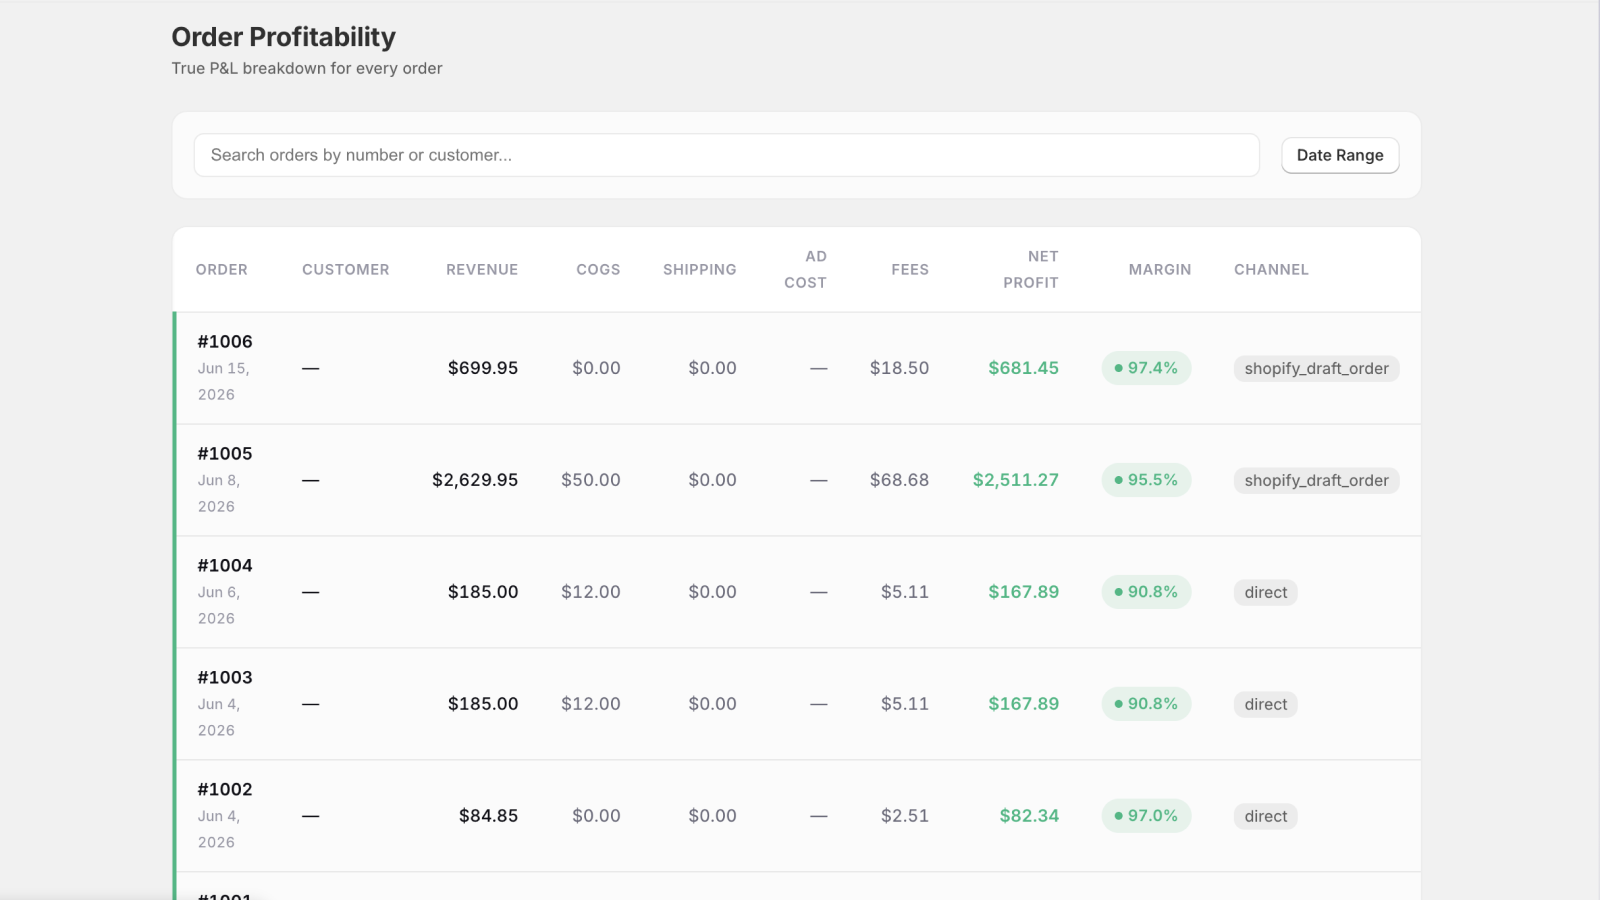
Task: Click the Customer column header
Action: [346, 270]
